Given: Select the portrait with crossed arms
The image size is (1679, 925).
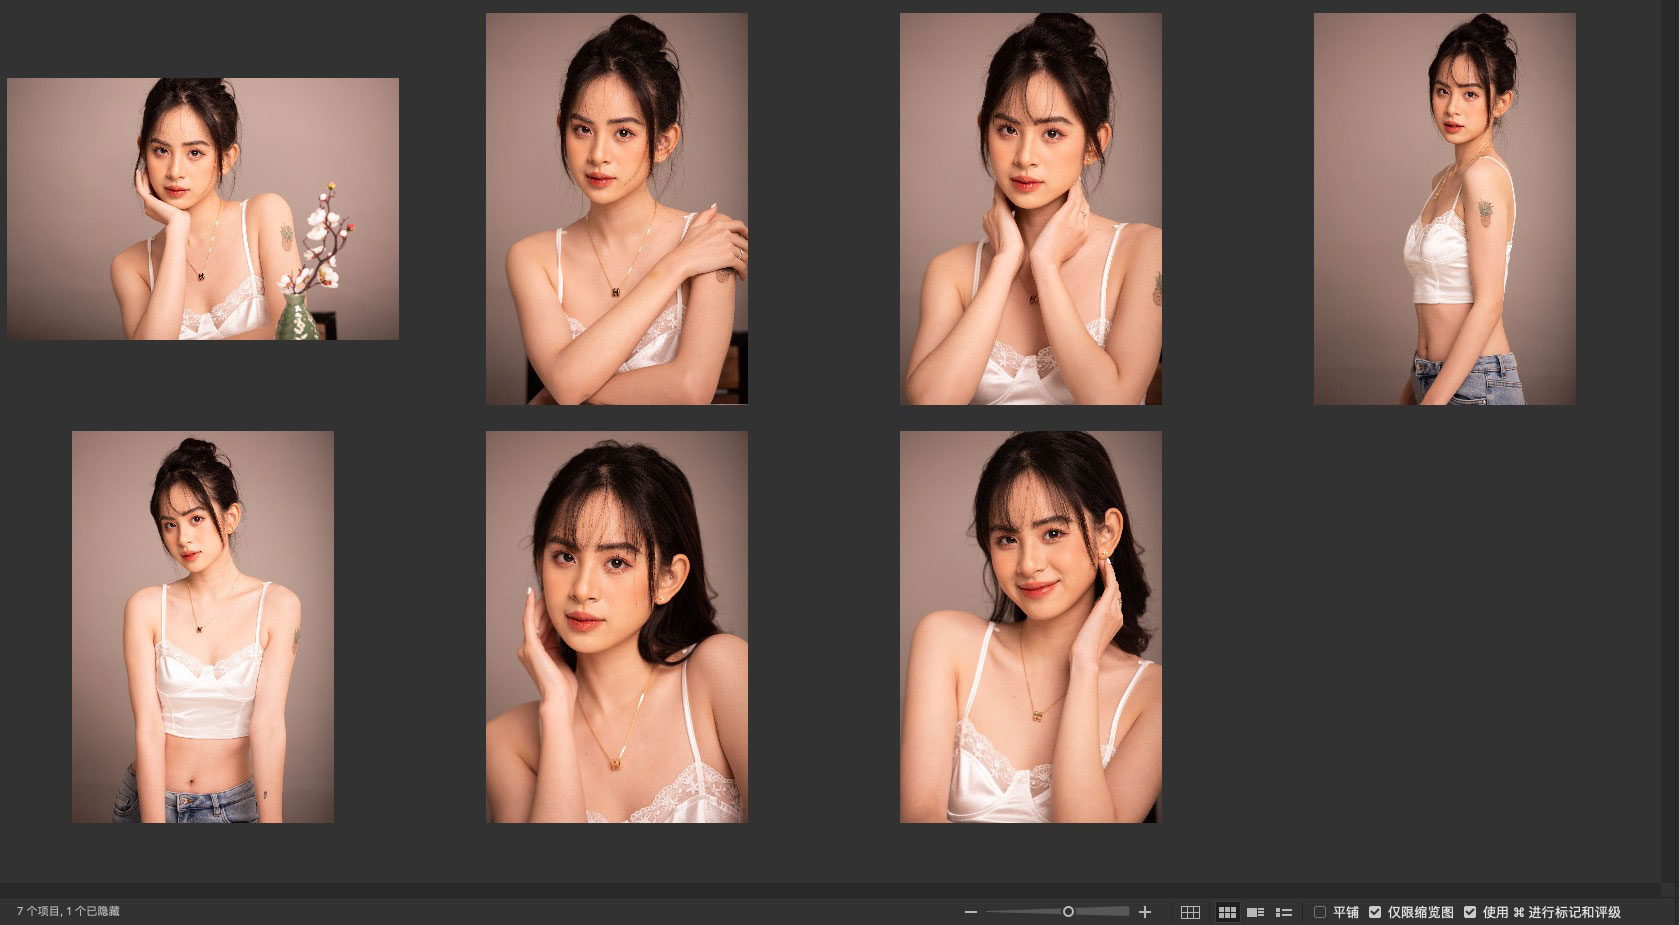Looking at the screenshot, I should (x=616, y=209).
